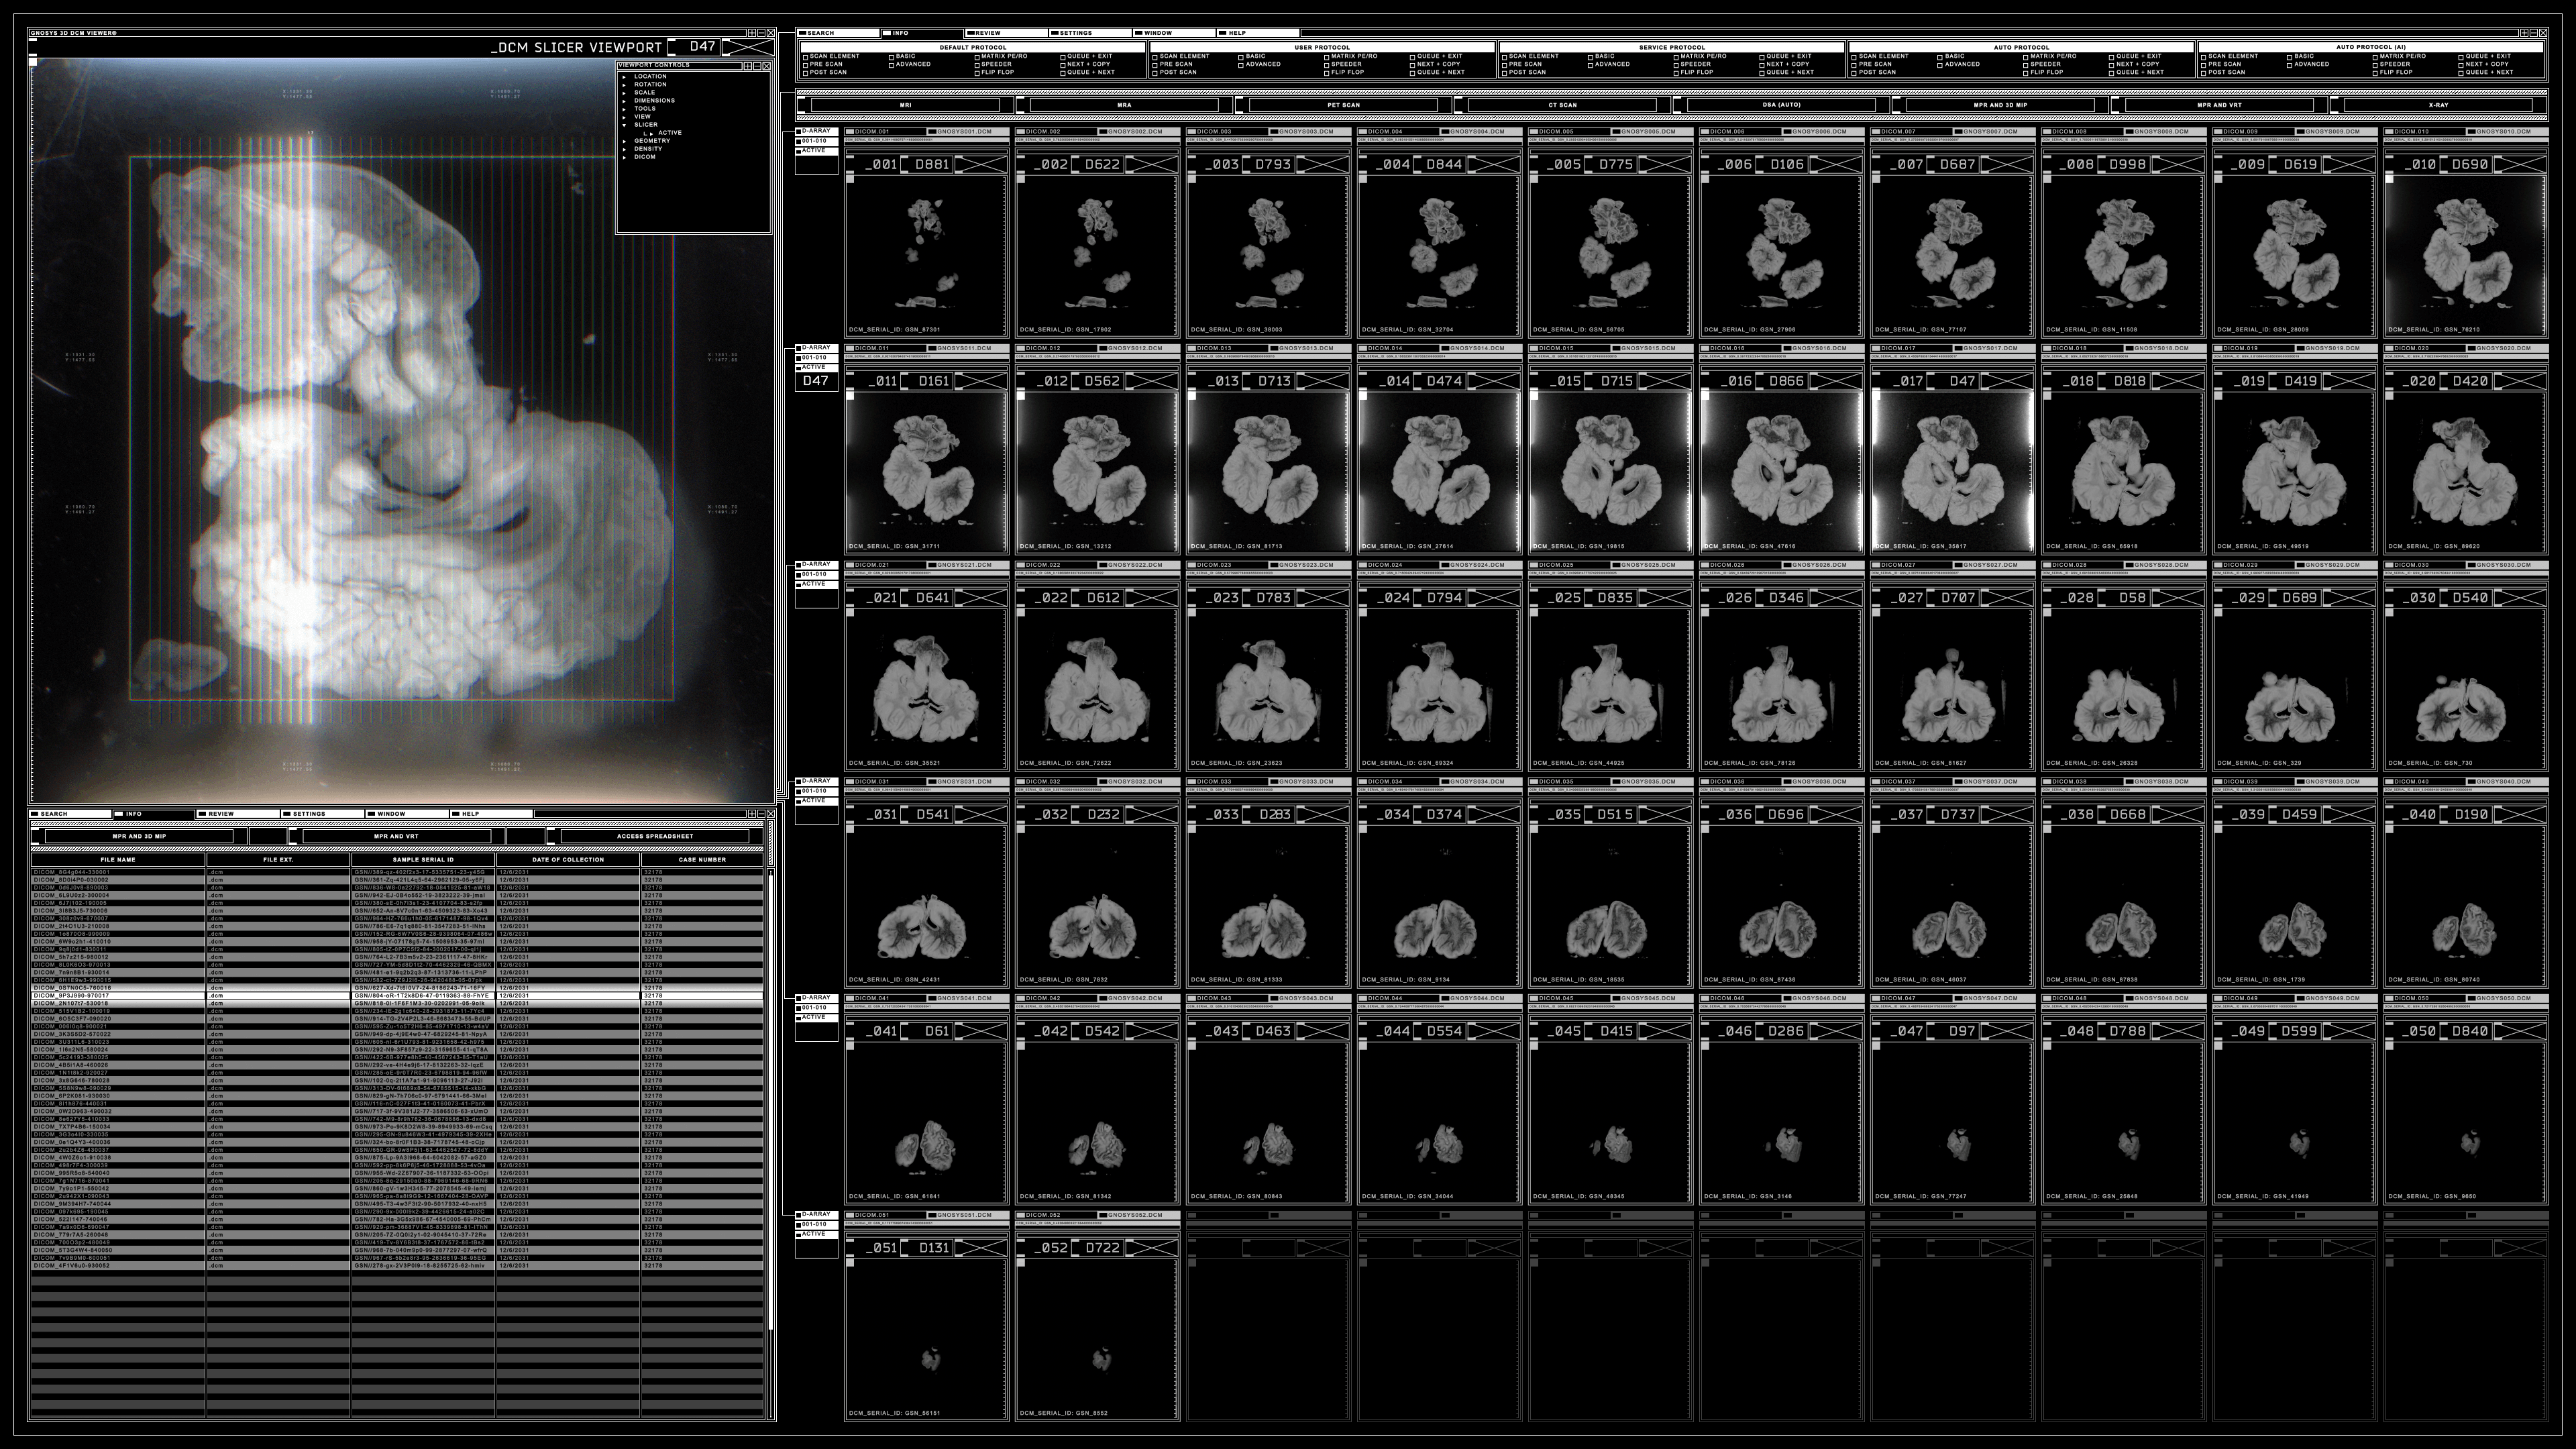Open the Settings menu in top bar
The width and height of the screenshot is (2576, 1449).
1076,33
